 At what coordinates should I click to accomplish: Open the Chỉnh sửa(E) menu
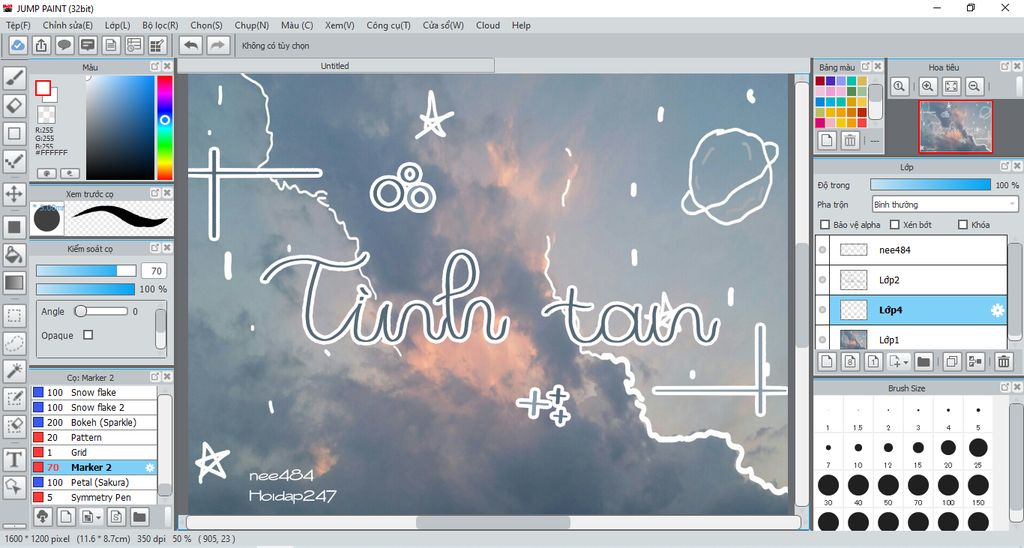67,25
